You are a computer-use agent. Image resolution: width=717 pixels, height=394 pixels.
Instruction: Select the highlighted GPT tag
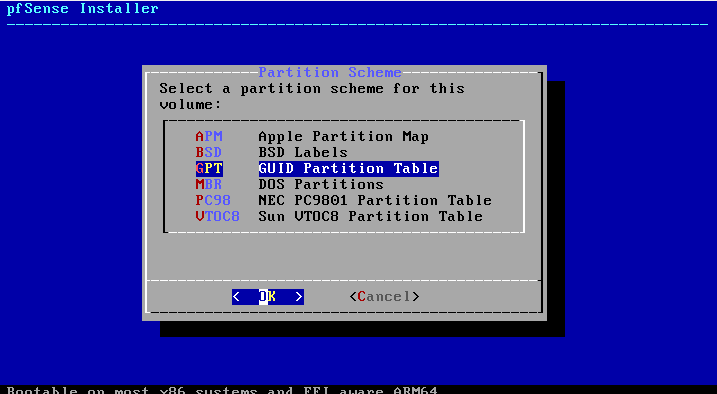point(209,168)
